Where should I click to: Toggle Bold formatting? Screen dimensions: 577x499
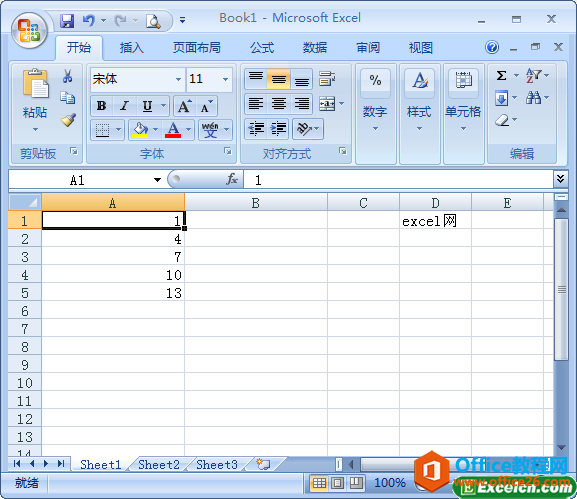[x=102, y=106]
